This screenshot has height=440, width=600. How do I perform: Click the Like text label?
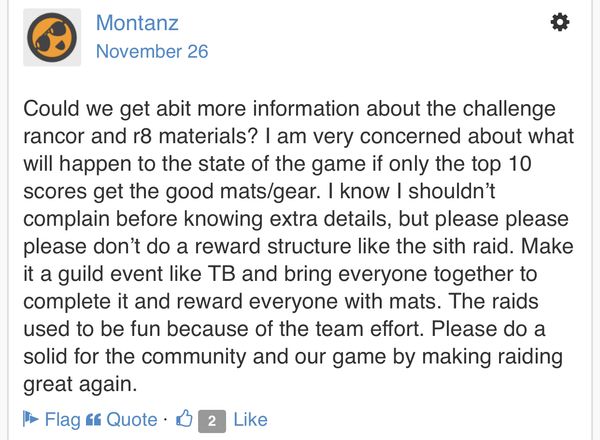249,420
